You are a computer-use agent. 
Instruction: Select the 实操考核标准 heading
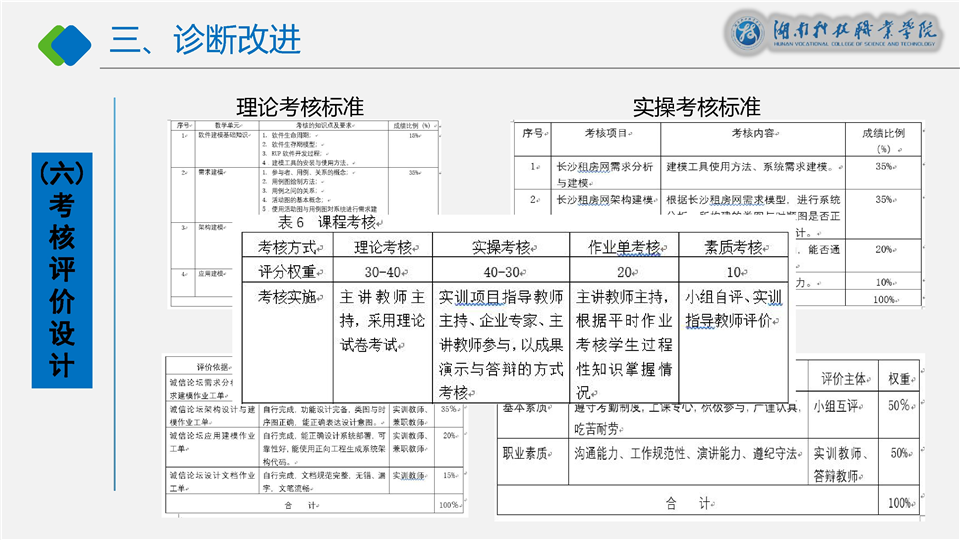coord(697,106)
